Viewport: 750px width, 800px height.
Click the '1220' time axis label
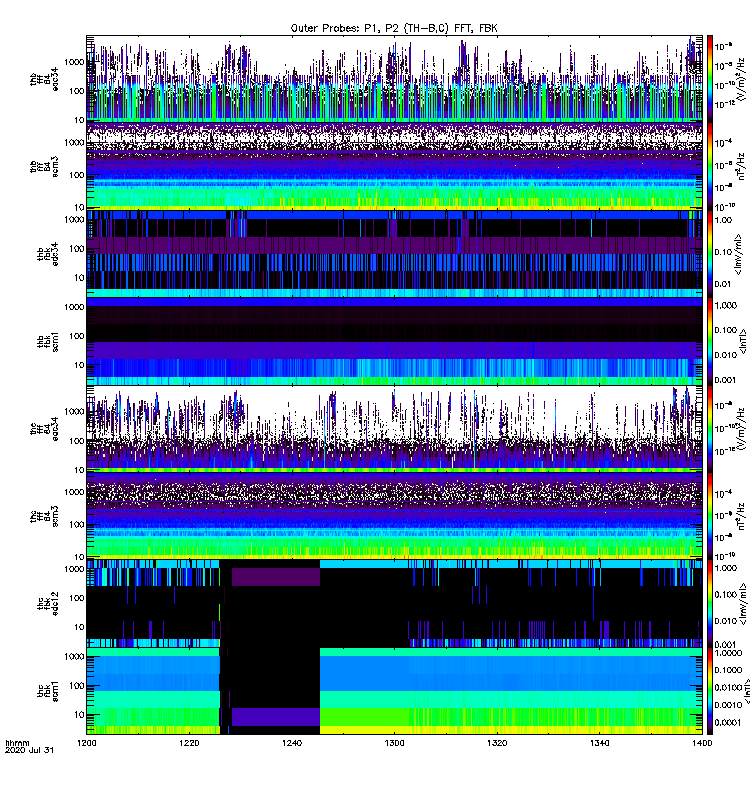tap(189, 743)
